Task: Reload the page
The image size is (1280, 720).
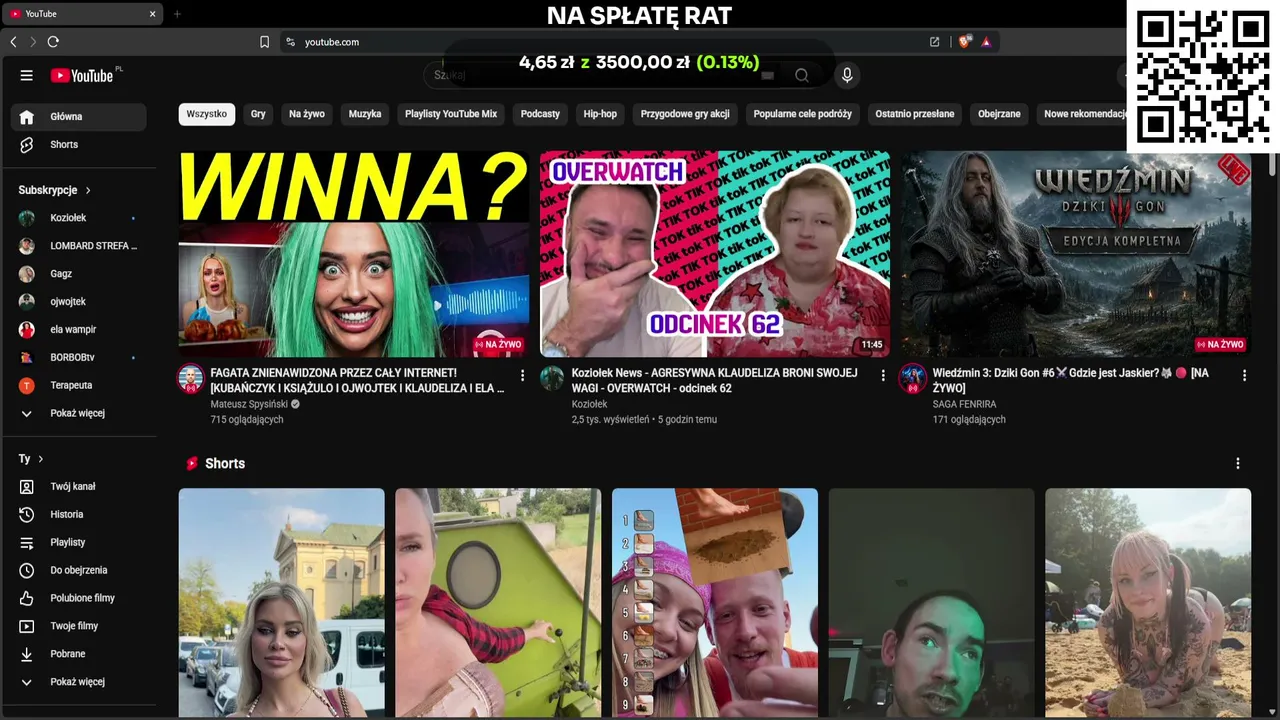Action: [x=53, y=42]
